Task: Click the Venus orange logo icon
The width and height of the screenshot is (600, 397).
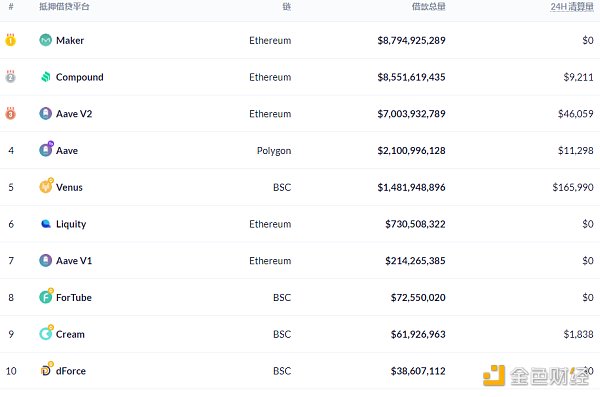Action: coord(46,186)
